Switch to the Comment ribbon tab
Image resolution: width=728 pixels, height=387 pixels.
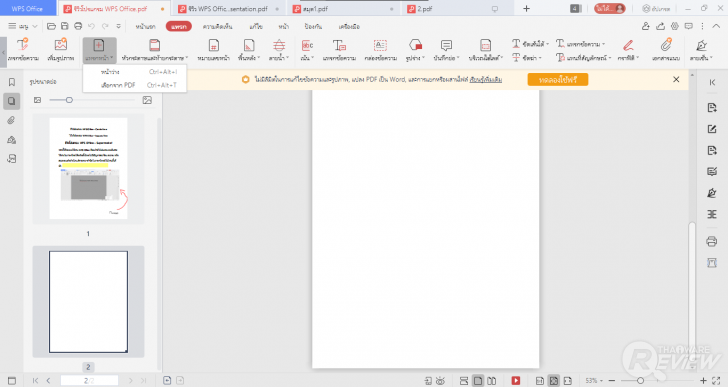(x=217, y=26)
